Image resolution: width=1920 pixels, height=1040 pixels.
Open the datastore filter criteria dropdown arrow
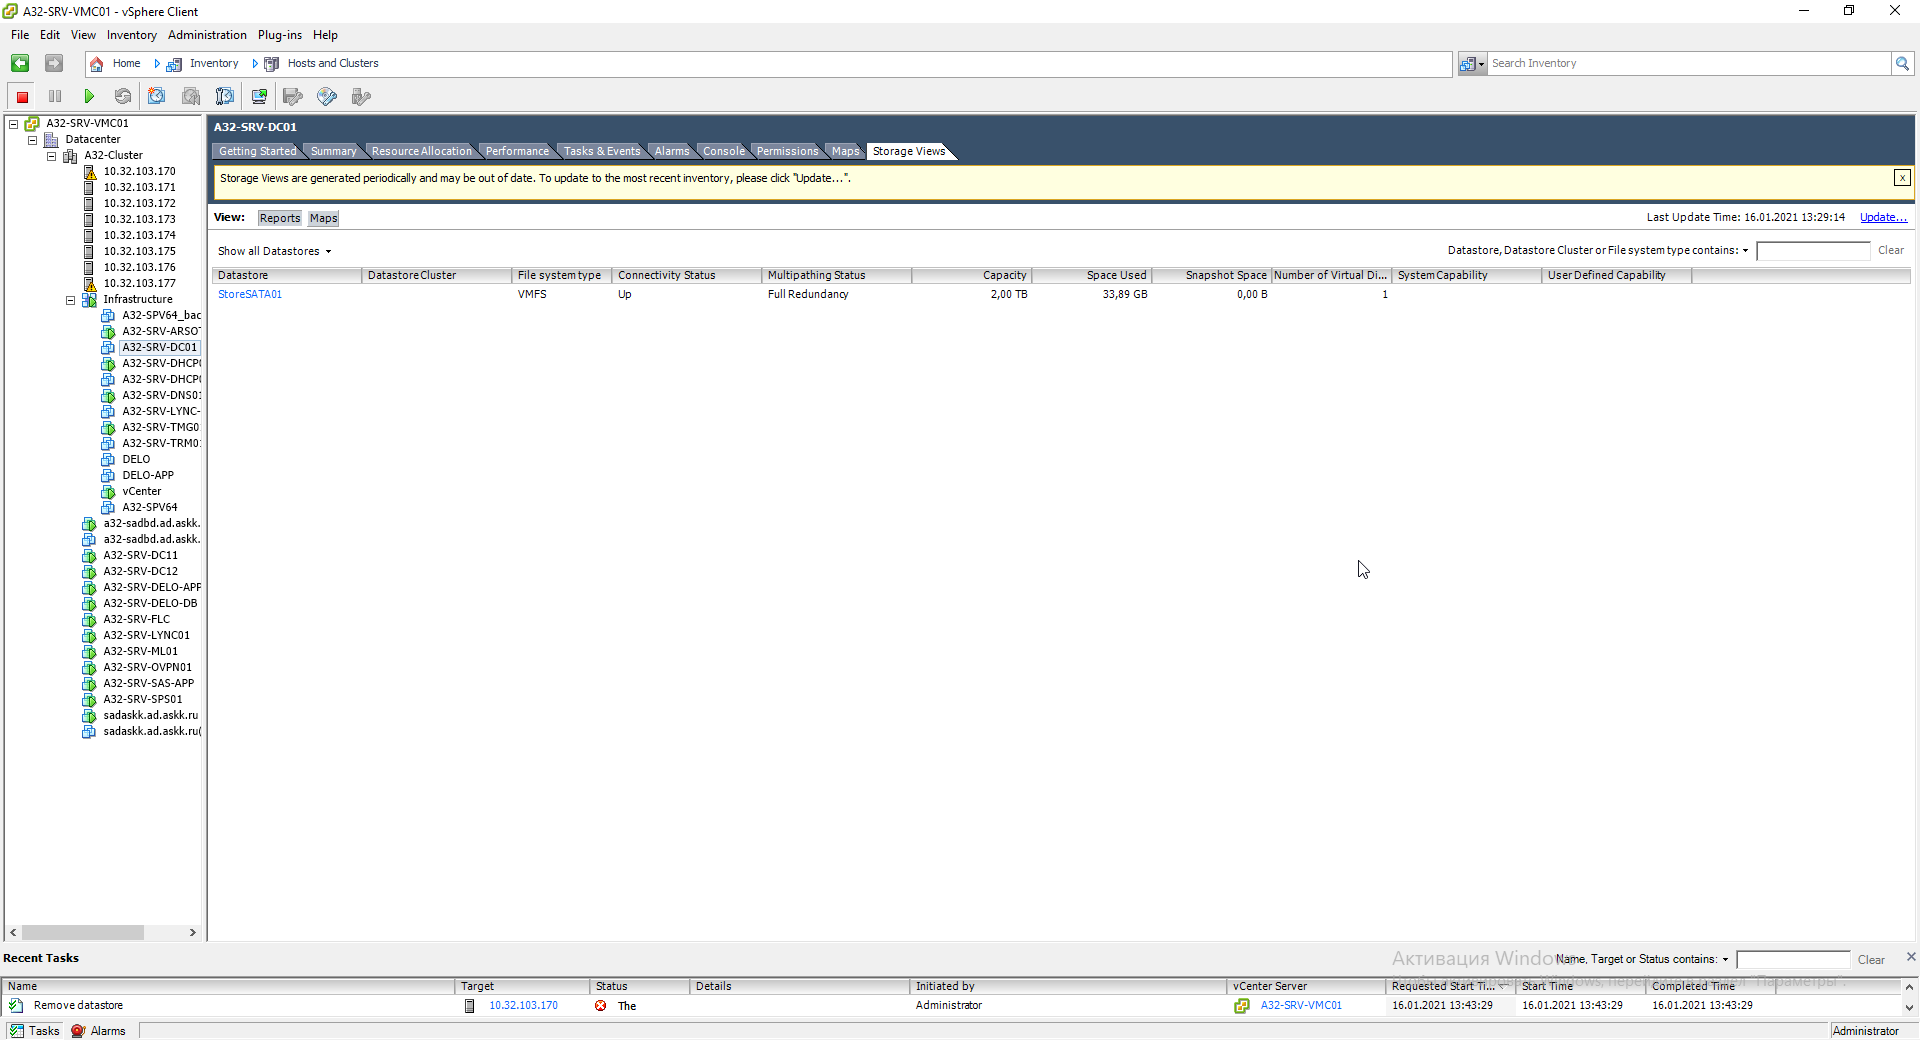(1745, 251)
